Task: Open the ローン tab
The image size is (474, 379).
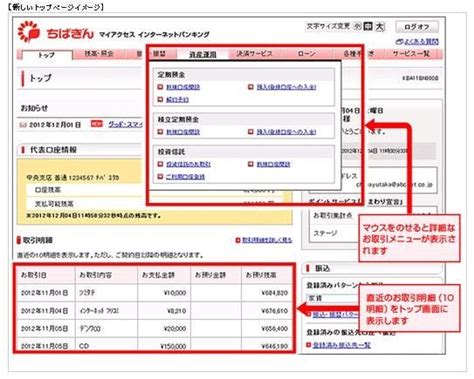Action: pos(307,54)
